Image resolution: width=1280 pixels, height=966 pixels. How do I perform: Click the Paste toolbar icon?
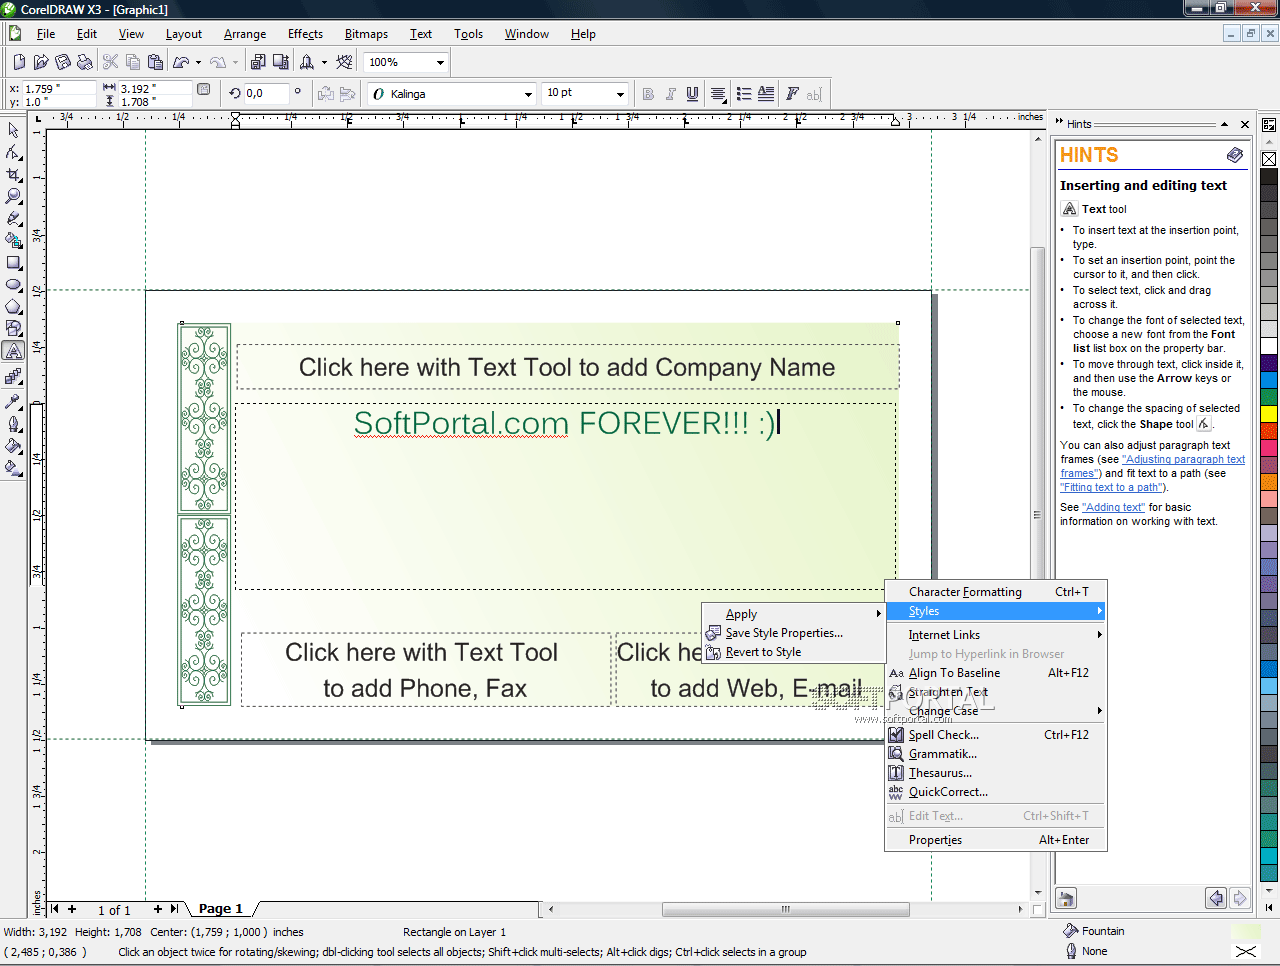(x=155, y=62)
